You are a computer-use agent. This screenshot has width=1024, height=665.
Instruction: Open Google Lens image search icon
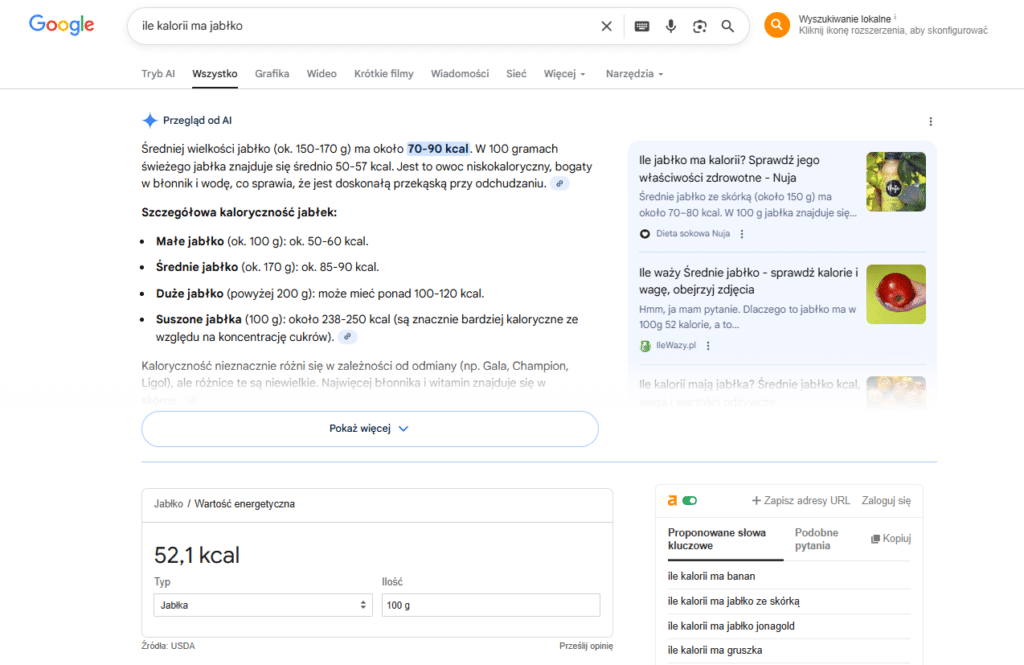coord(699,26)
